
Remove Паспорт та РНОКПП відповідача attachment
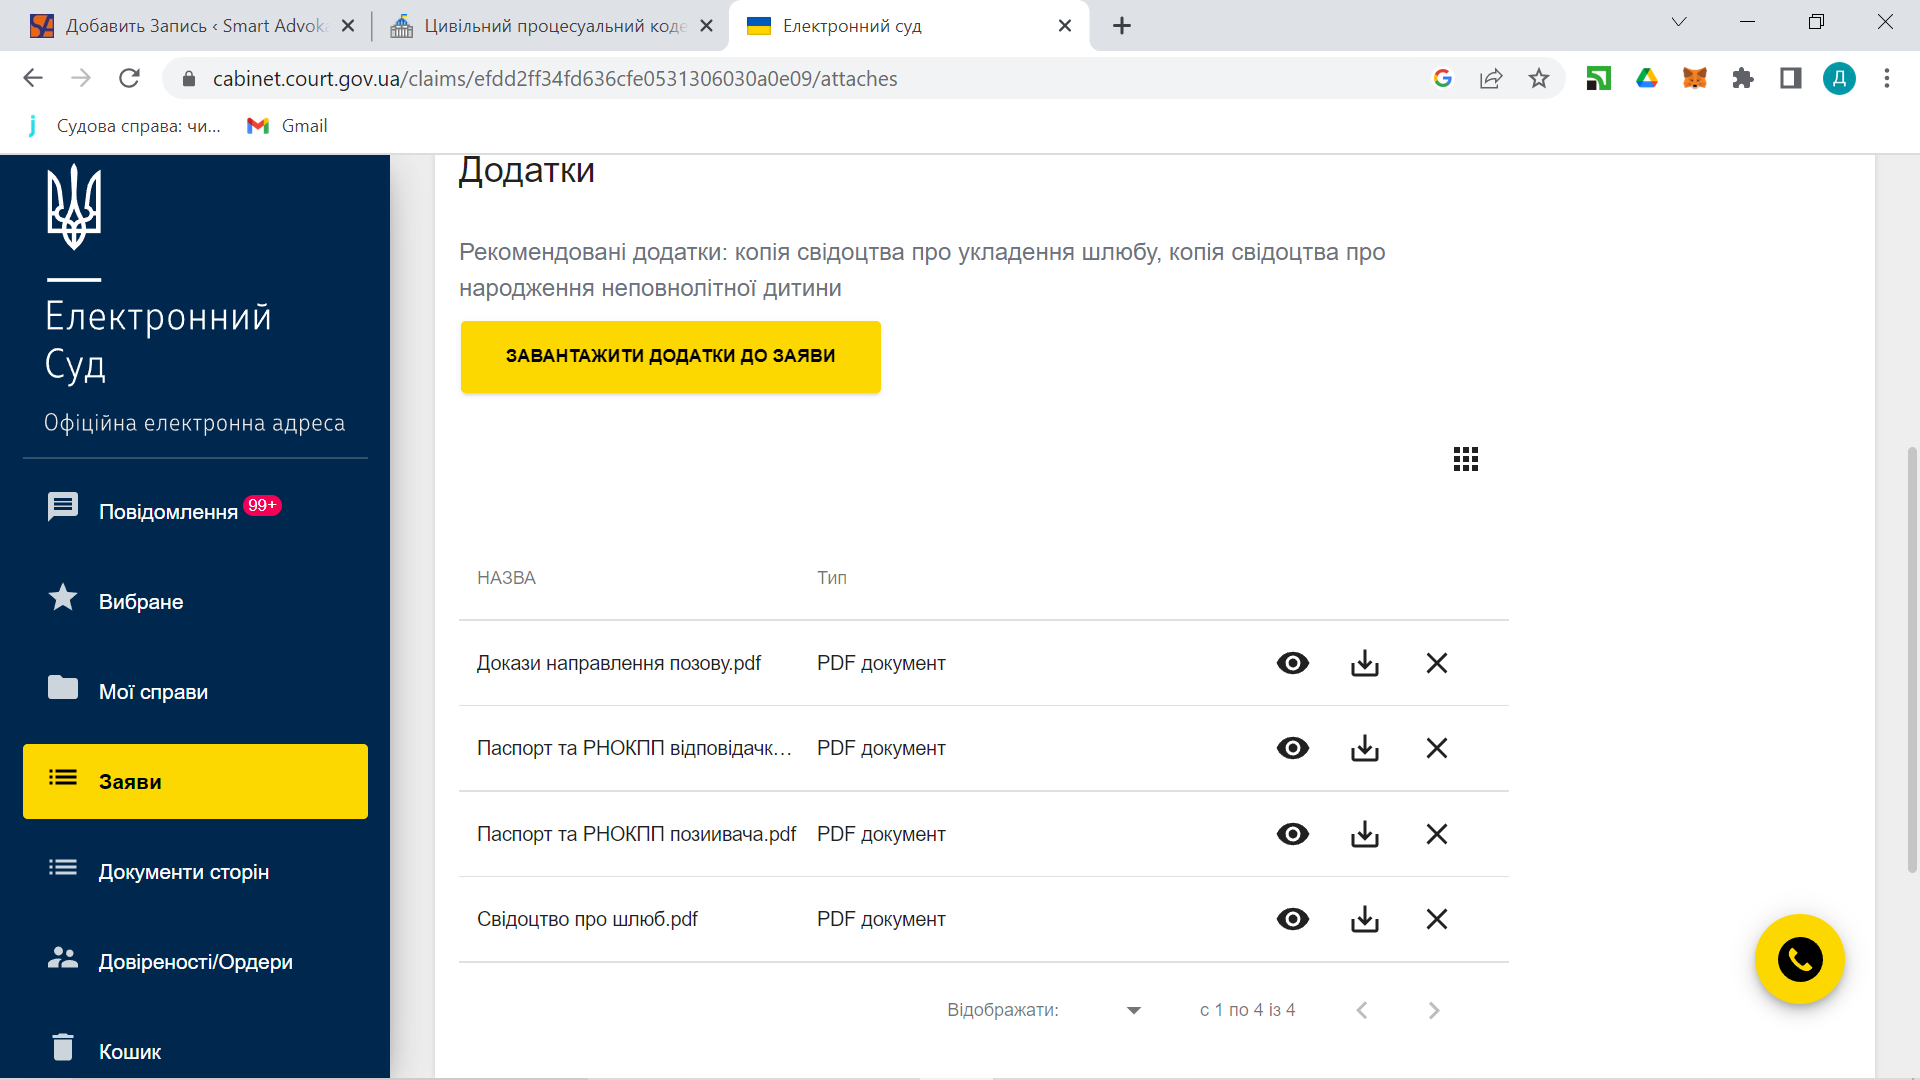pyautogui.click(x=1436, y=748)
